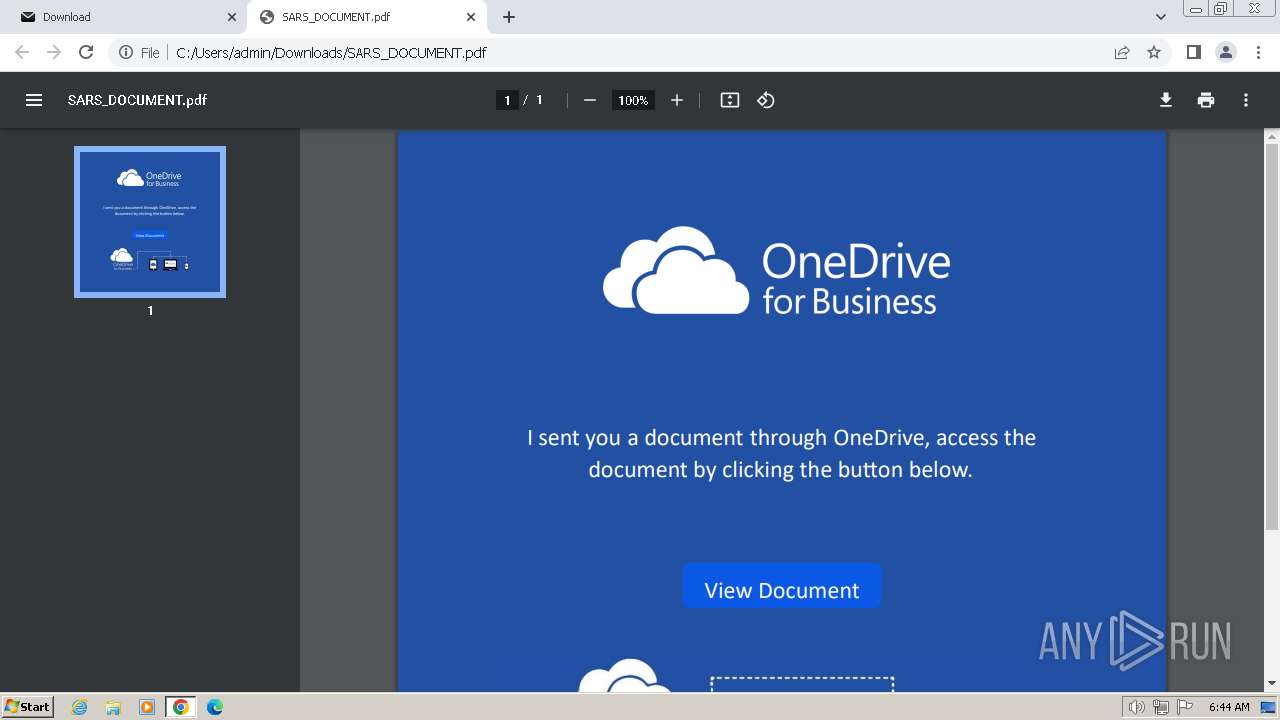1280x720 pixels.
Task: Select the page 1 thumbnail
Action: (150, 222)
